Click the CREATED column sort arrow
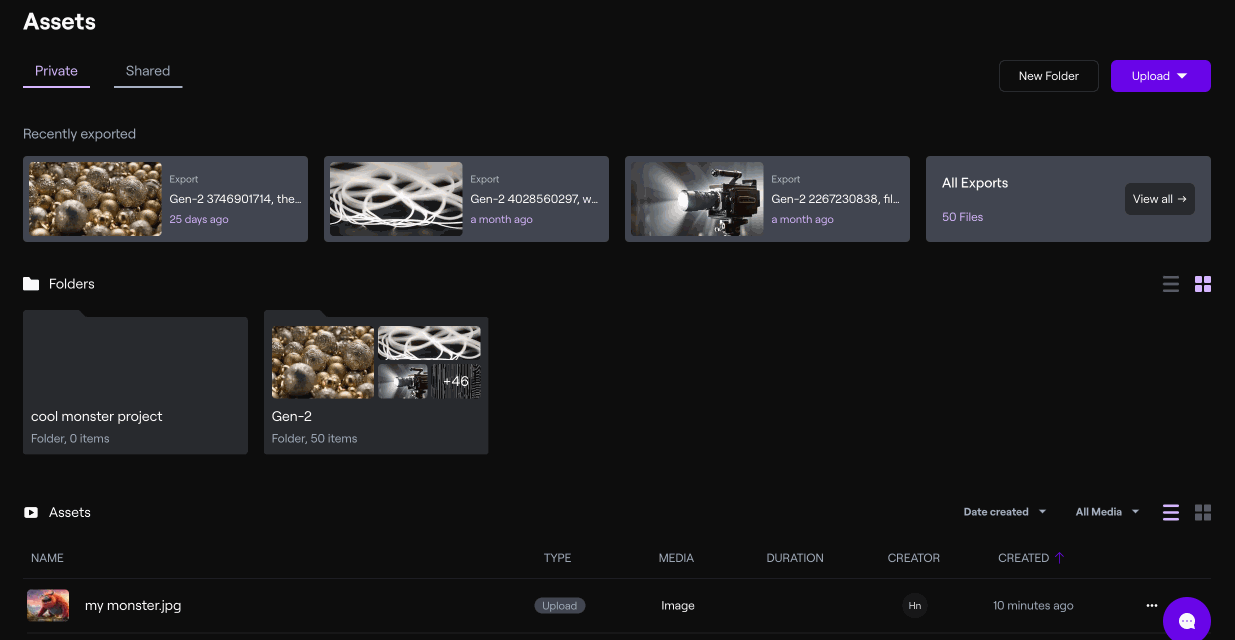The height and width of the screenshot is (640, 1235). pyautogui.click(x=1060, y=558)
